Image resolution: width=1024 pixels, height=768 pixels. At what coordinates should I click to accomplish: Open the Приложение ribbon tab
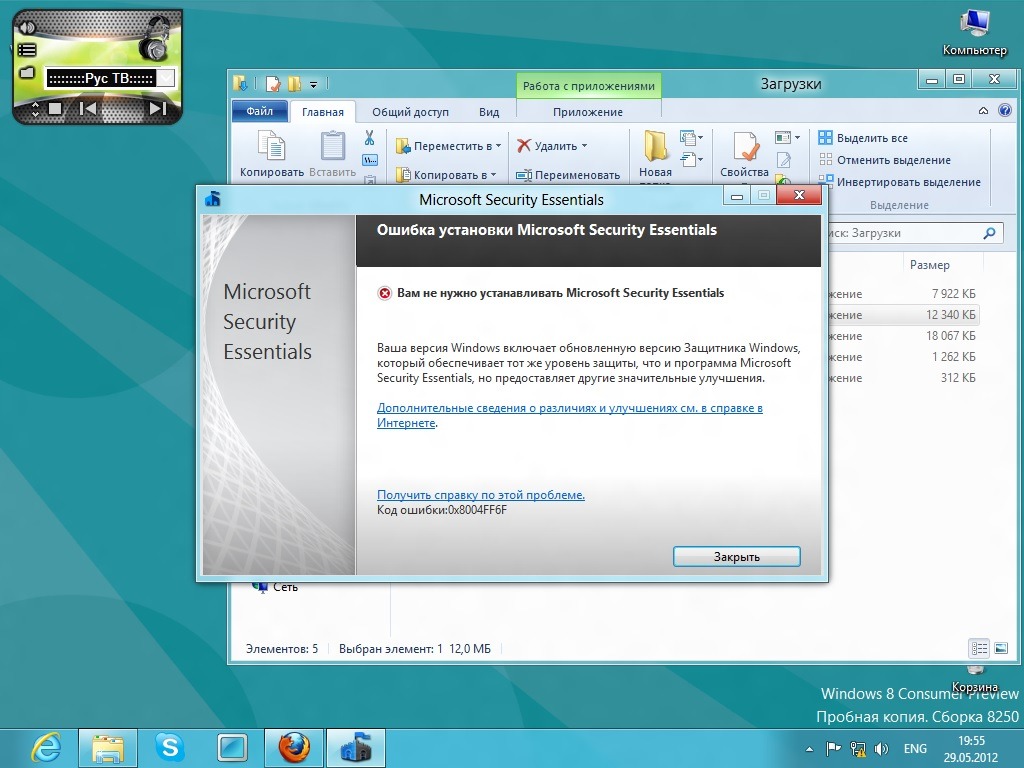pyautogui.click(x=588, y=112)
